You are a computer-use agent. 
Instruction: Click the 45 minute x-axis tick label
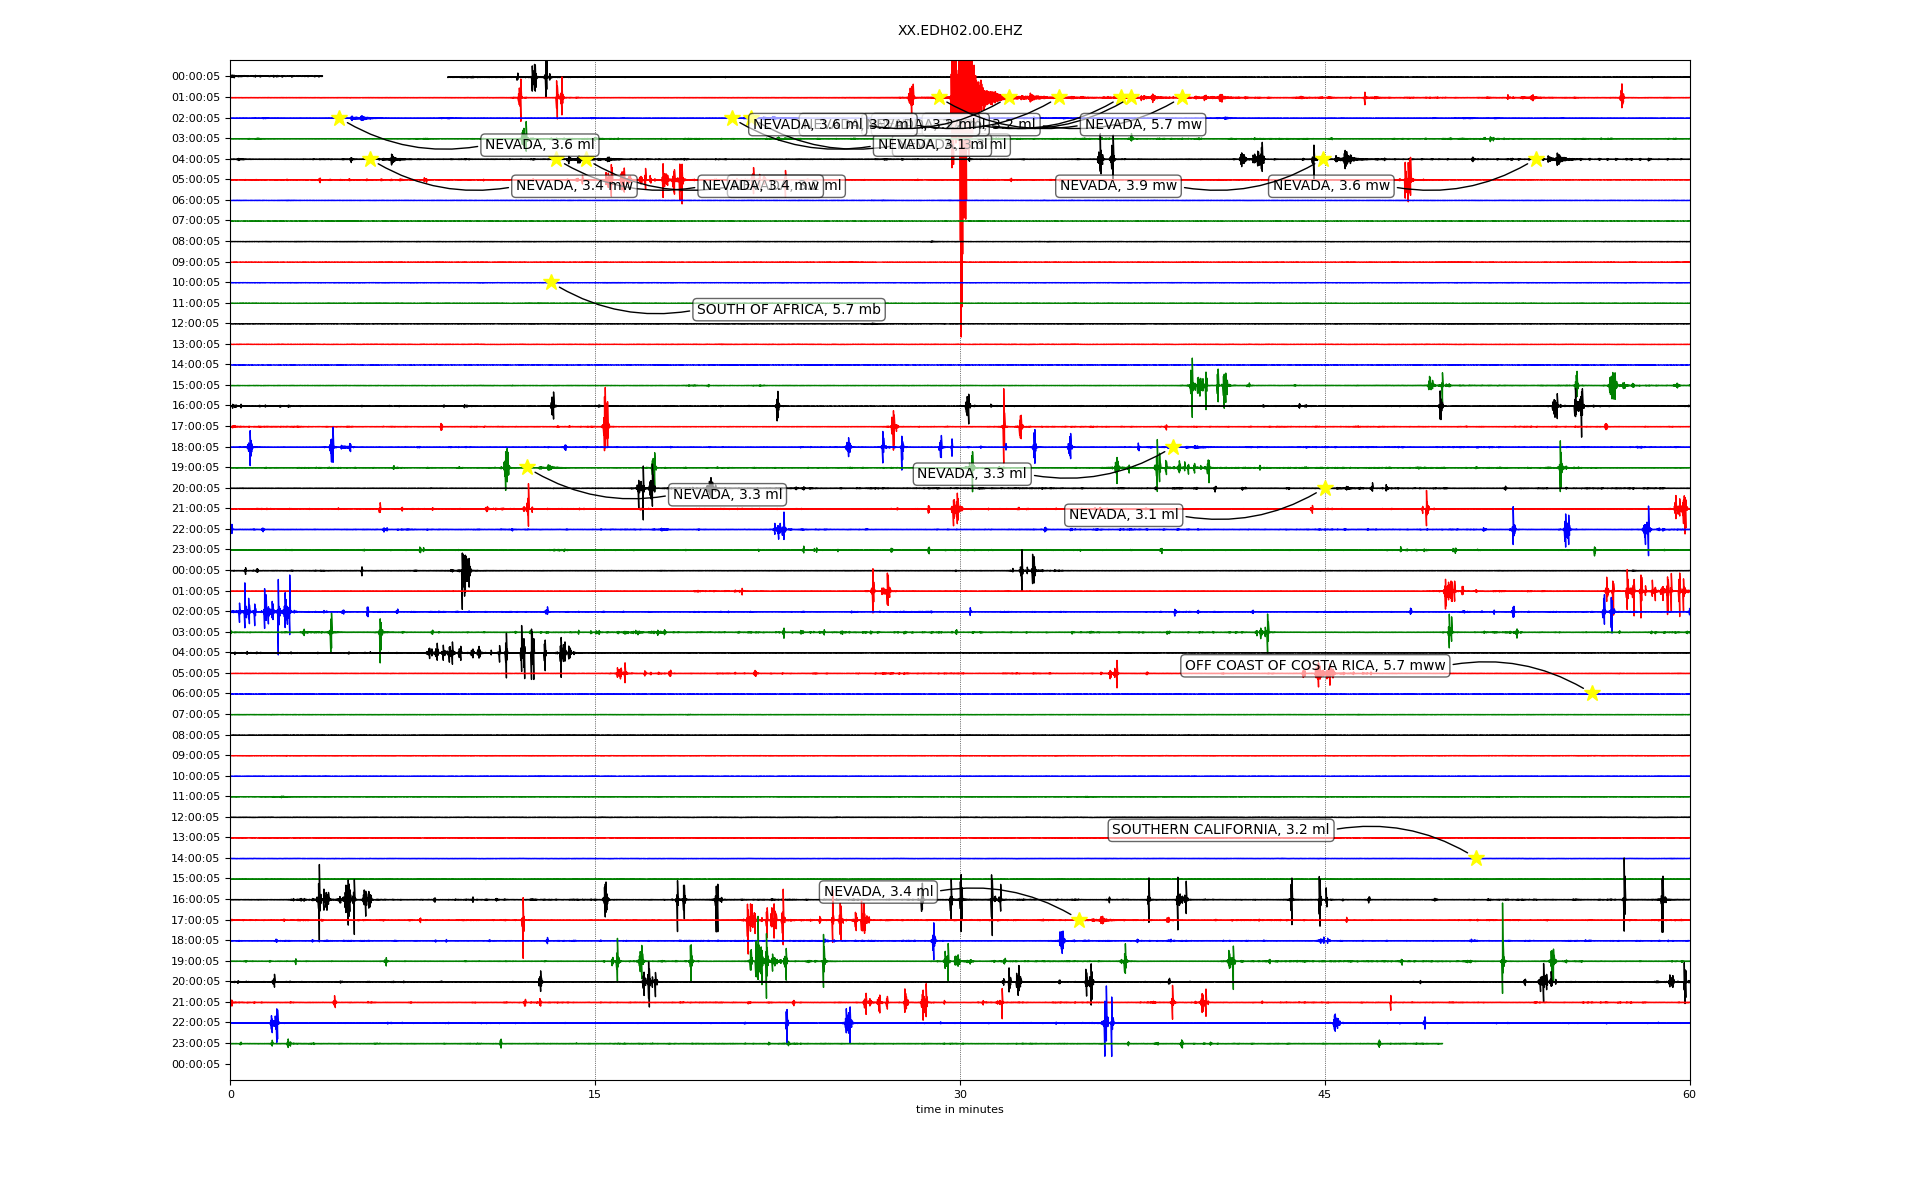1325,1094
